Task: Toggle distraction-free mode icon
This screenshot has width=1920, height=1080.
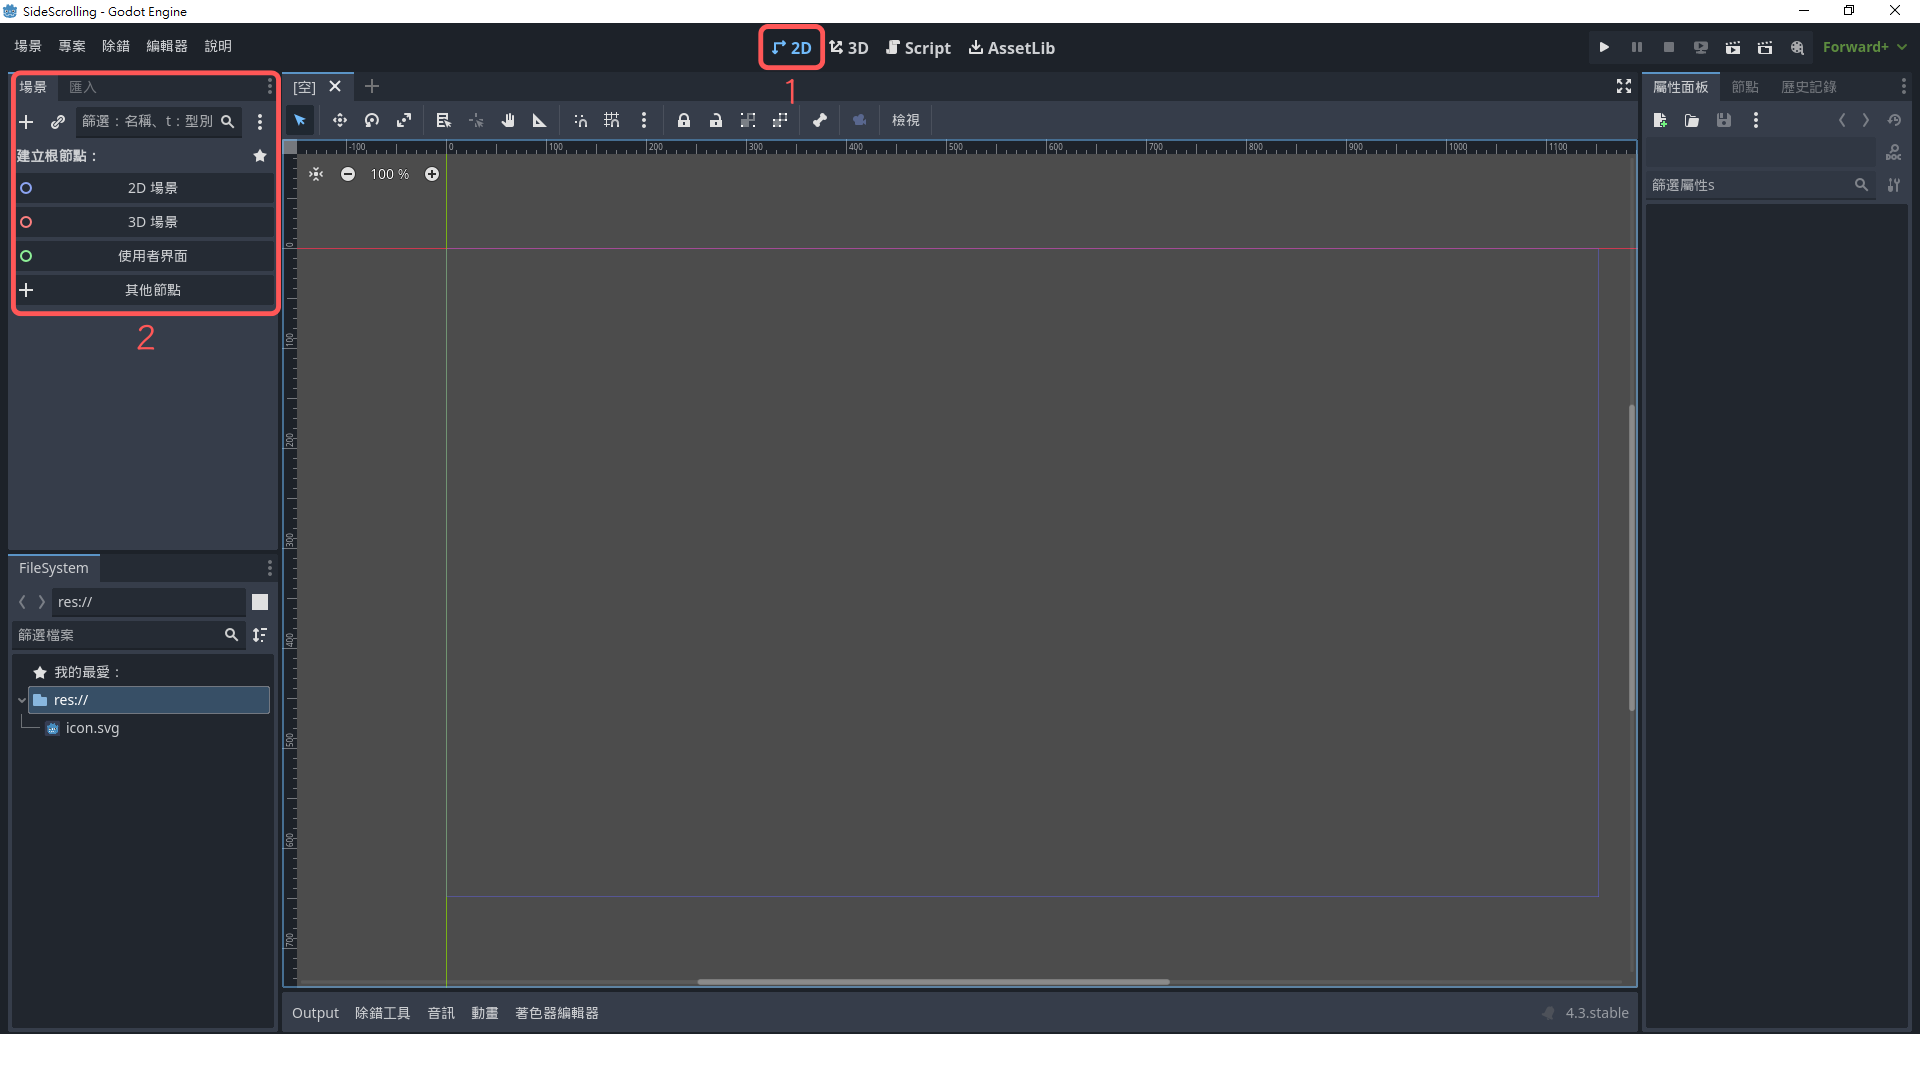Action: (1624, 87)
